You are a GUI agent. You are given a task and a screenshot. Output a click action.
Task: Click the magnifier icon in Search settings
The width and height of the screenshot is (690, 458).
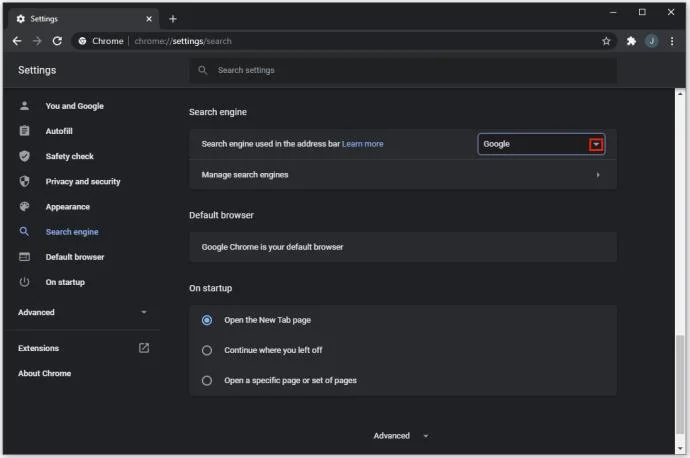tap(202, 70)
